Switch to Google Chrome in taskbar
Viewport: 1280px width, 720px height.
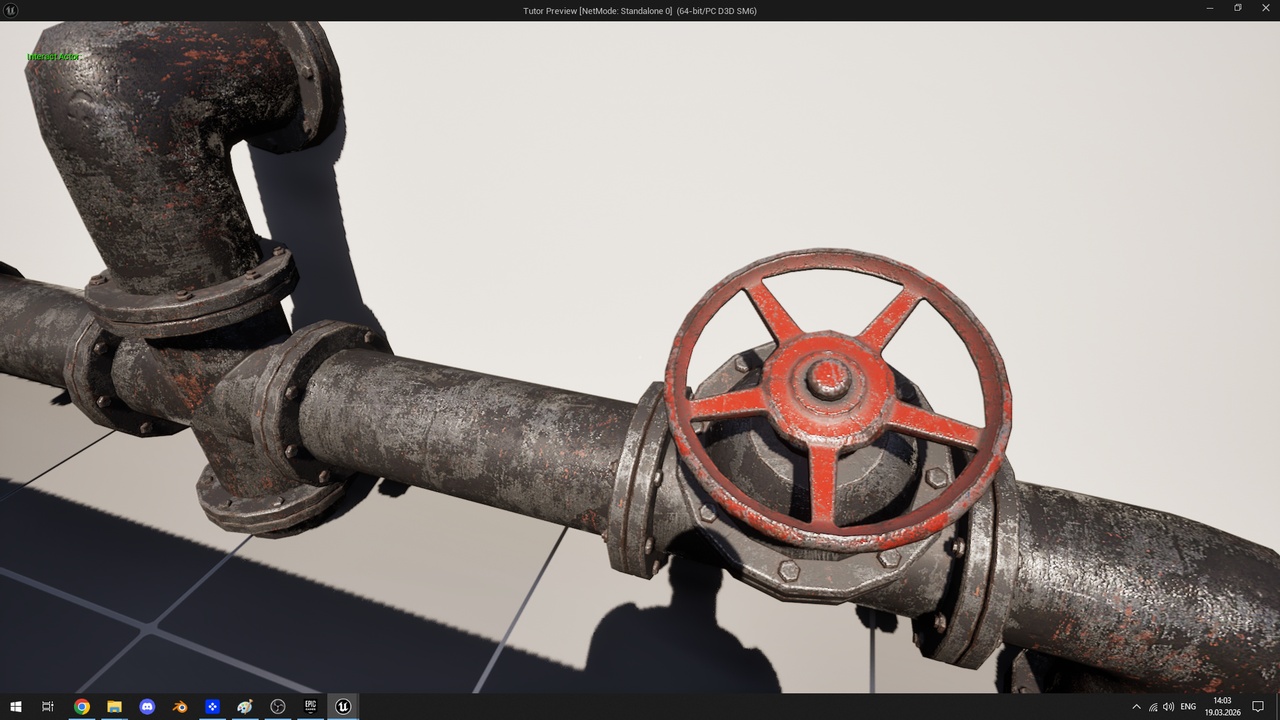click(x=82, y=706)
